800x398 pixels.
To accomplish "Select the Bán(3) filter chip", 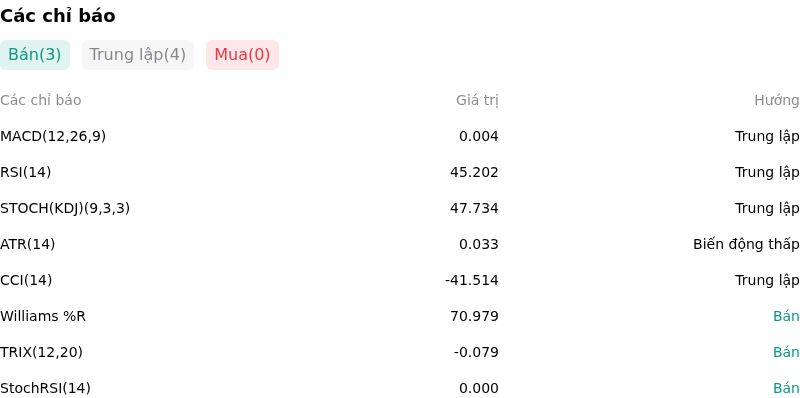I will (x=35, y=55).
